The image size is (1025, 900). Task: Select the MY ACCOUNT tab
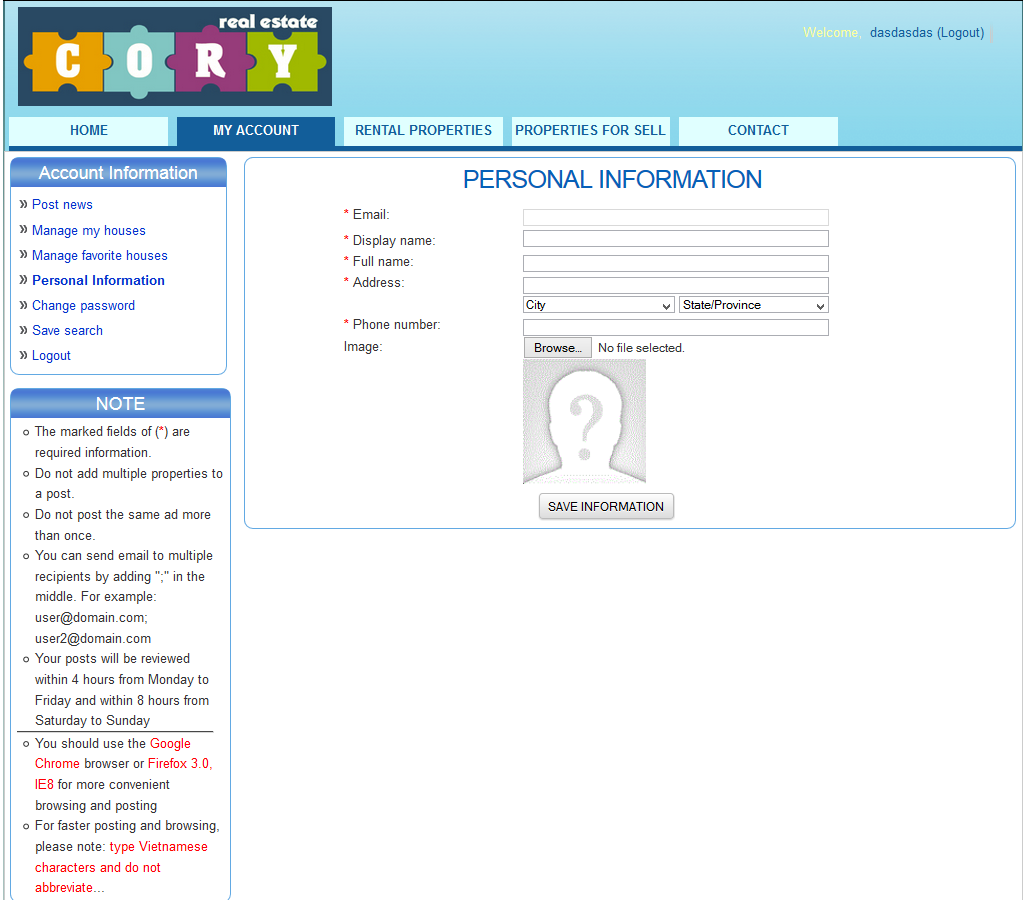(x=255, y=130)
